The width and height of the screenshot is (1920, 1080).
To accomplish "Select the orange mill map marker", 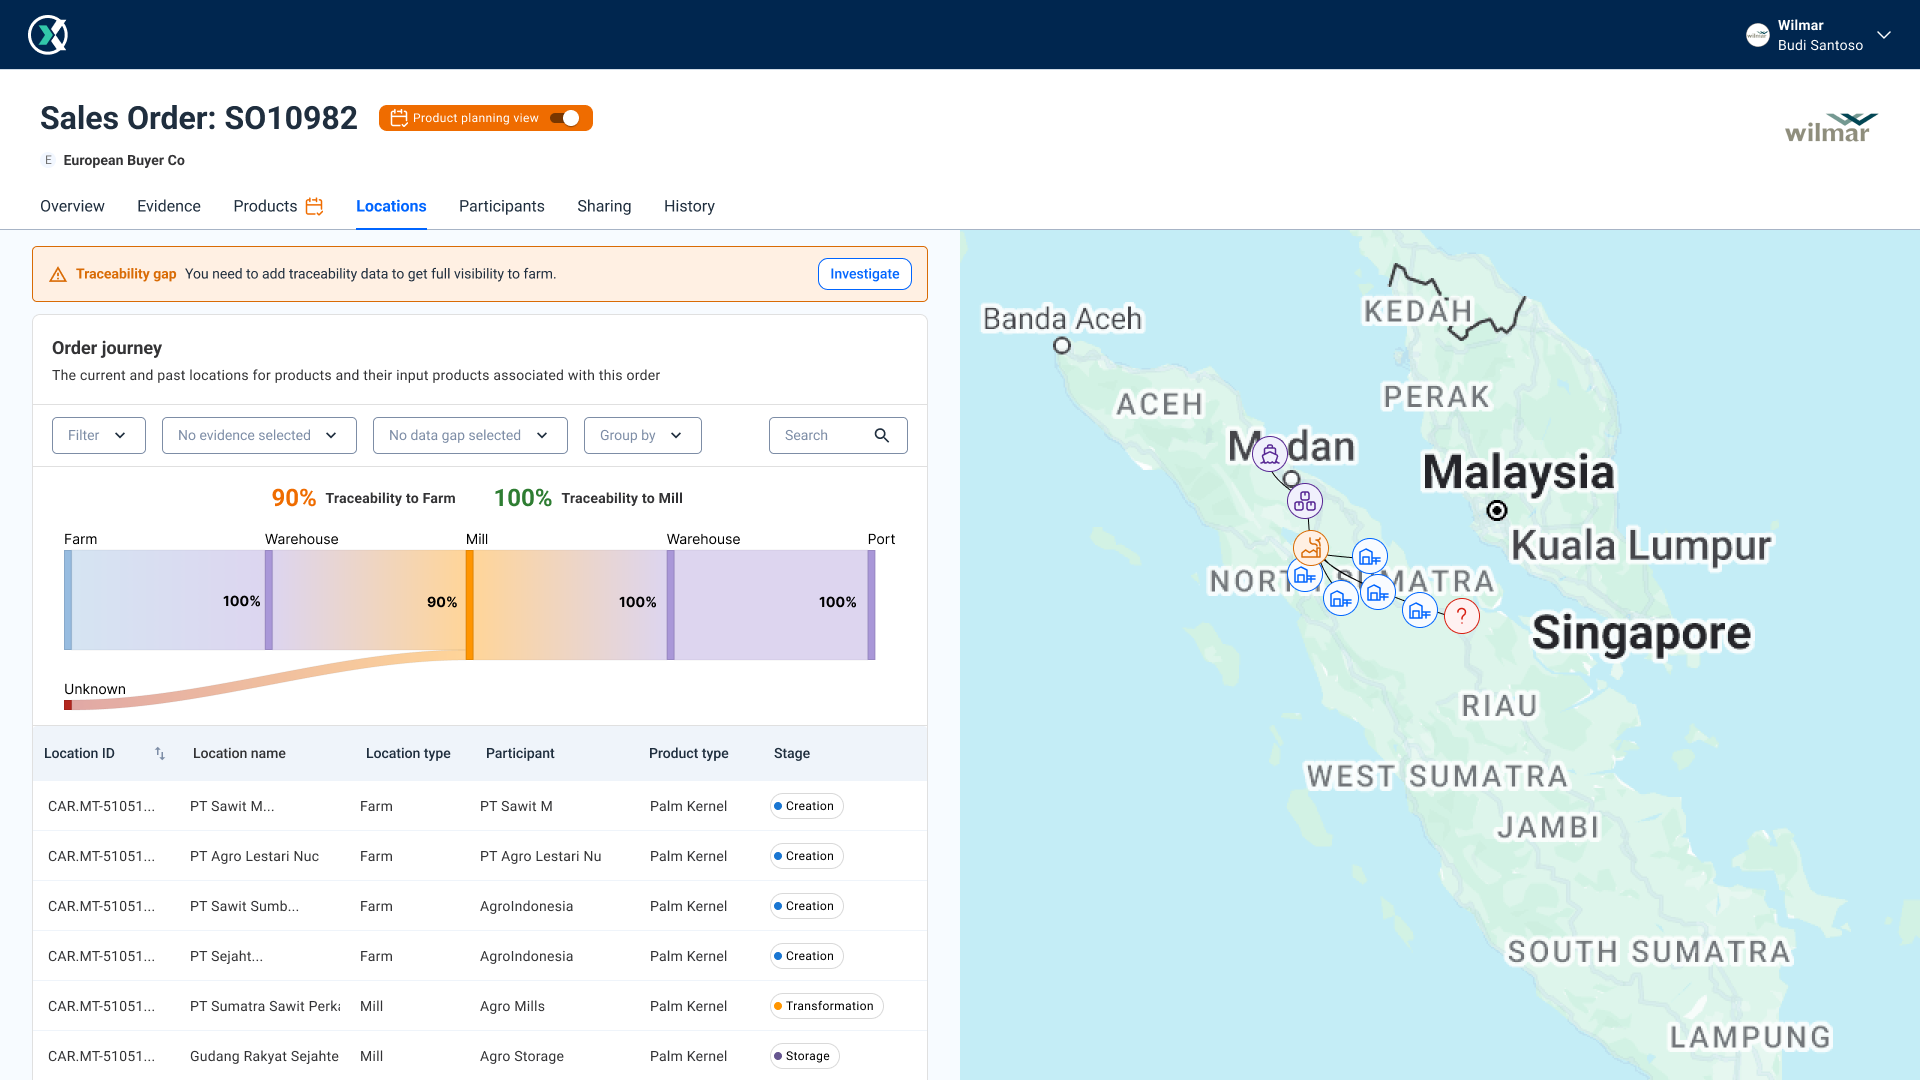I will (1311, 548).
